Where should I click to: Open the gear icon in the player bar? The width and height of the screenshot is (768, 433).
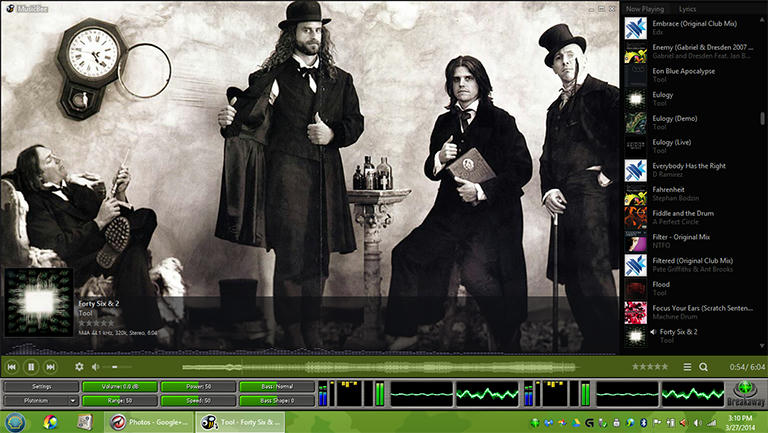tap(79, 366)
